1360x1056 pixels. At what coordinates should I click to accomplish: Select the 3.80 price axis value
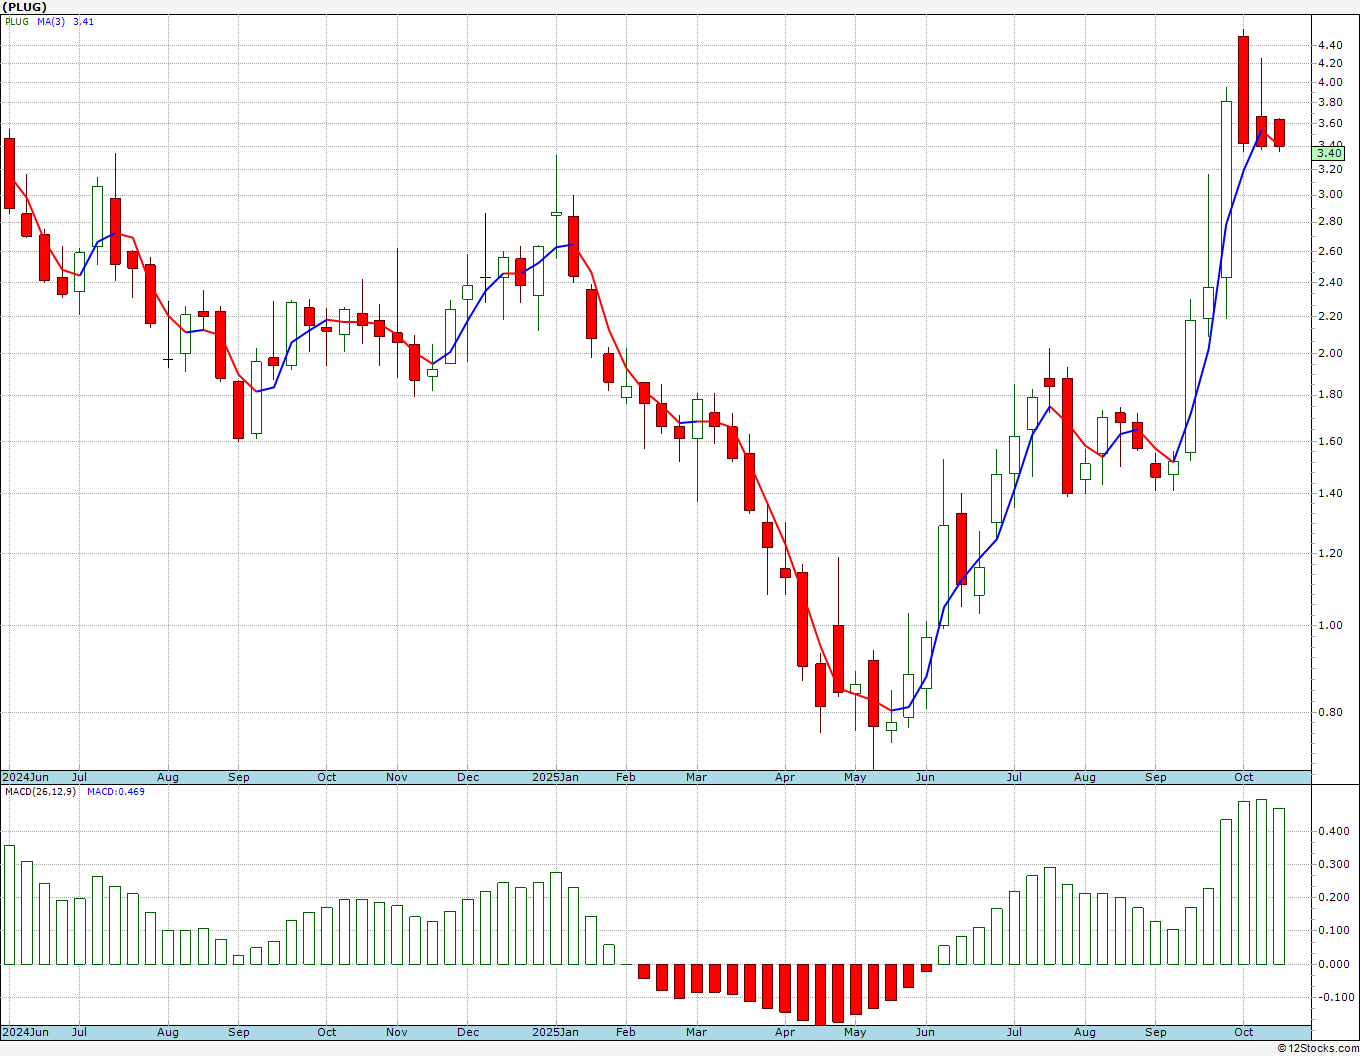1330,102
